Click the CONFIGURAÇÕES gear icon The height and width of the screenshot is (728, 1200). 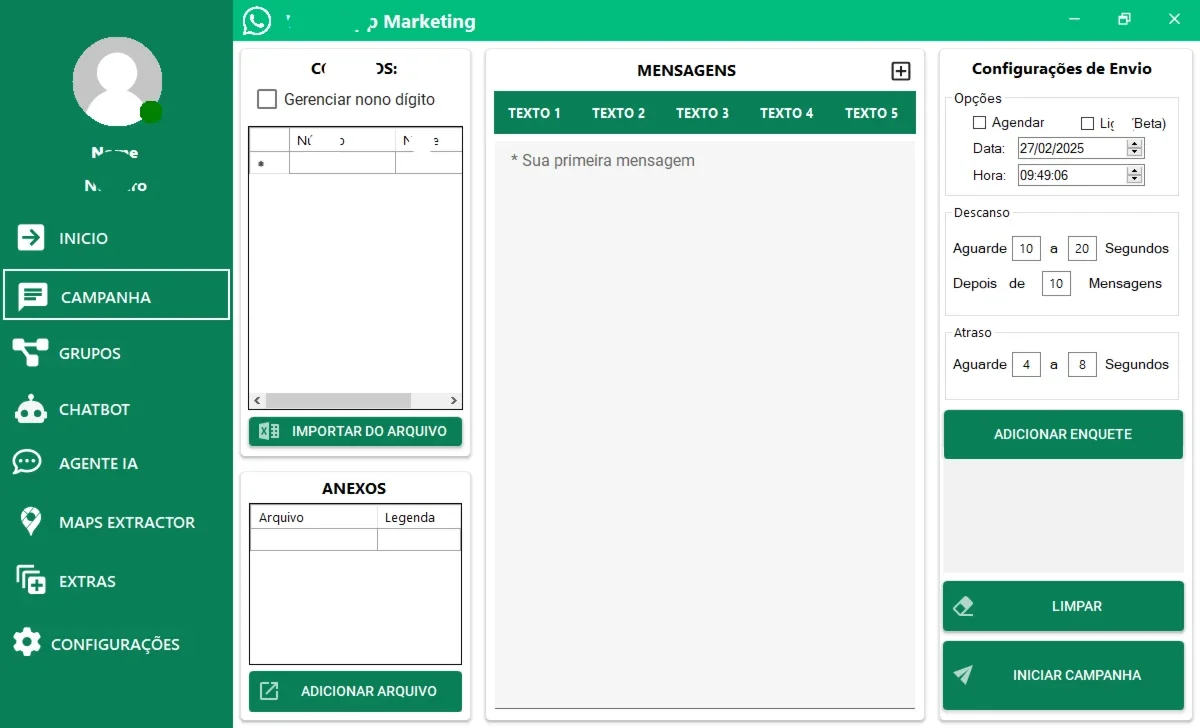click(27, 643)
